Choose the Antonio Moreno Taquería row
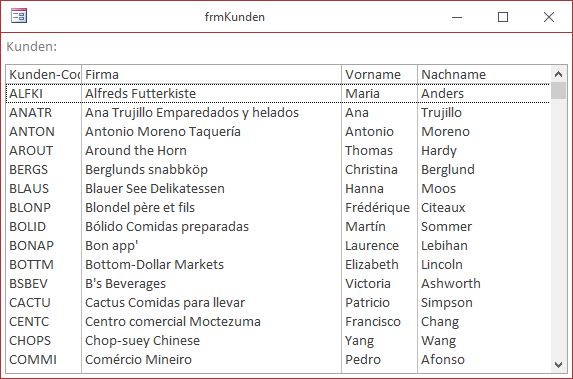573x379 pixels. tap(278, 132)
